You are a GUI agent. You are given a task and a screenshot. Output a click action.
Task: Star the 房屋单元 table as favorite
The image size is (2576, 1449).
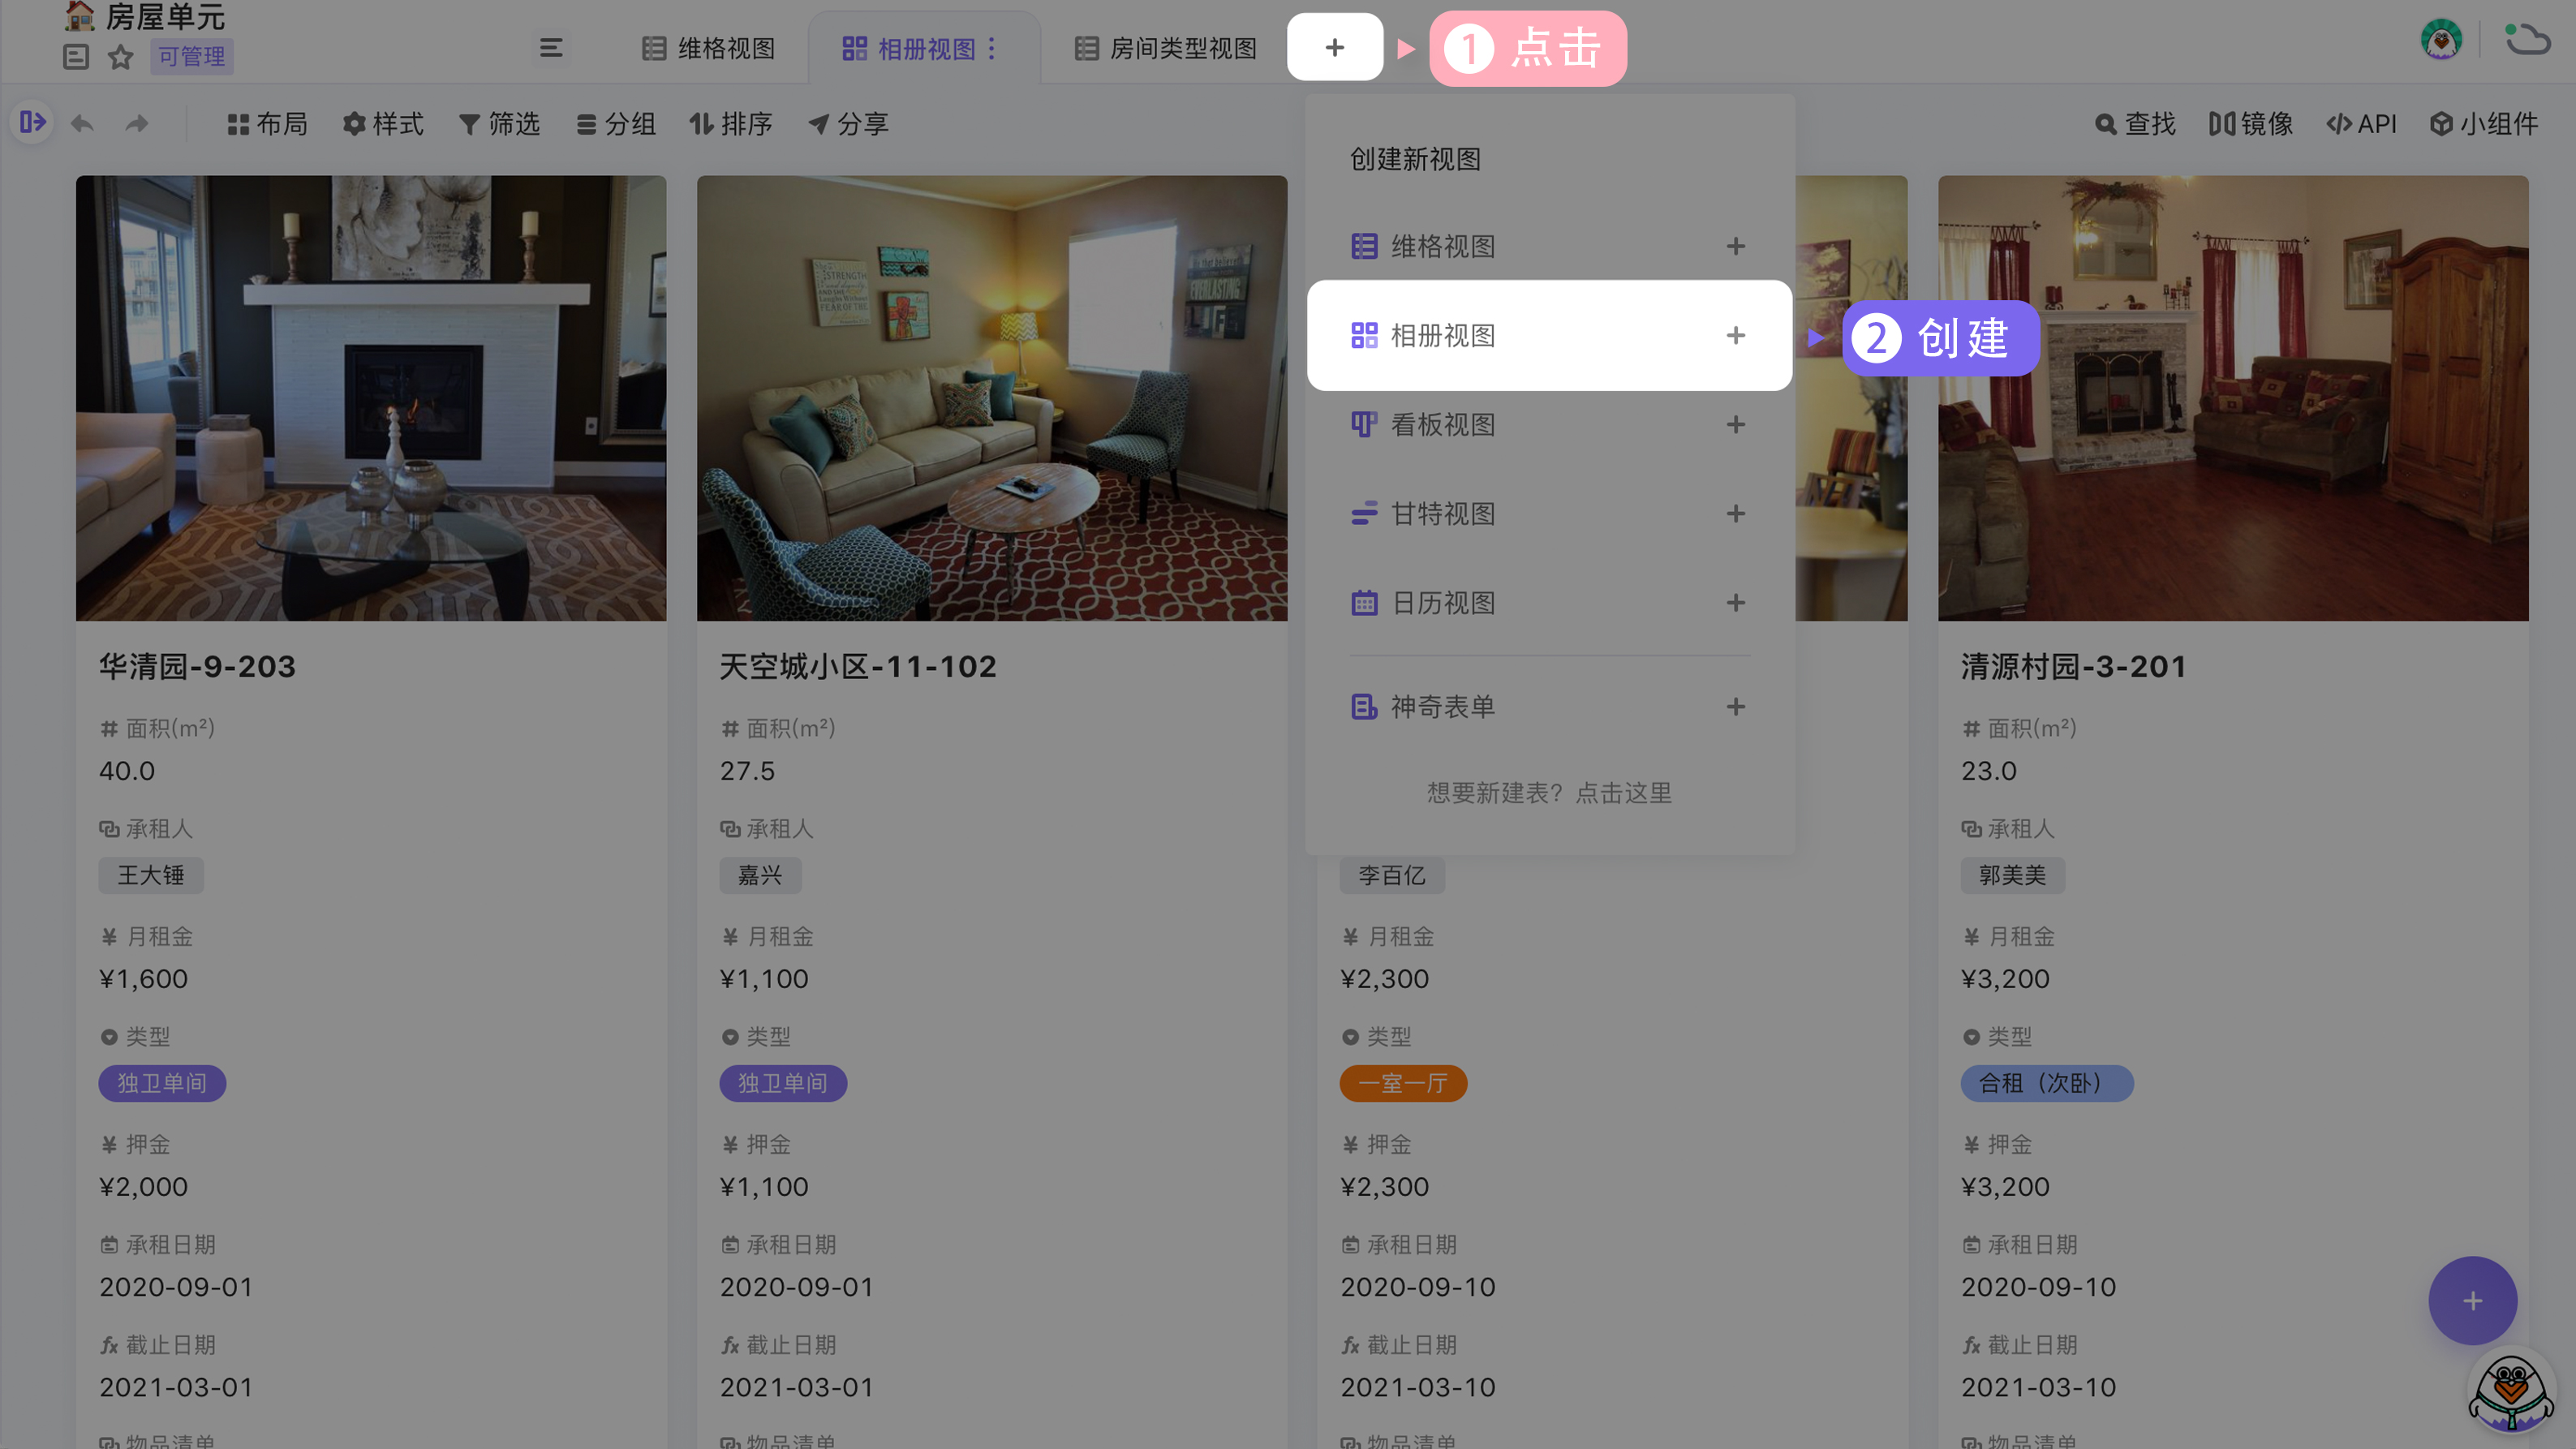121,57
